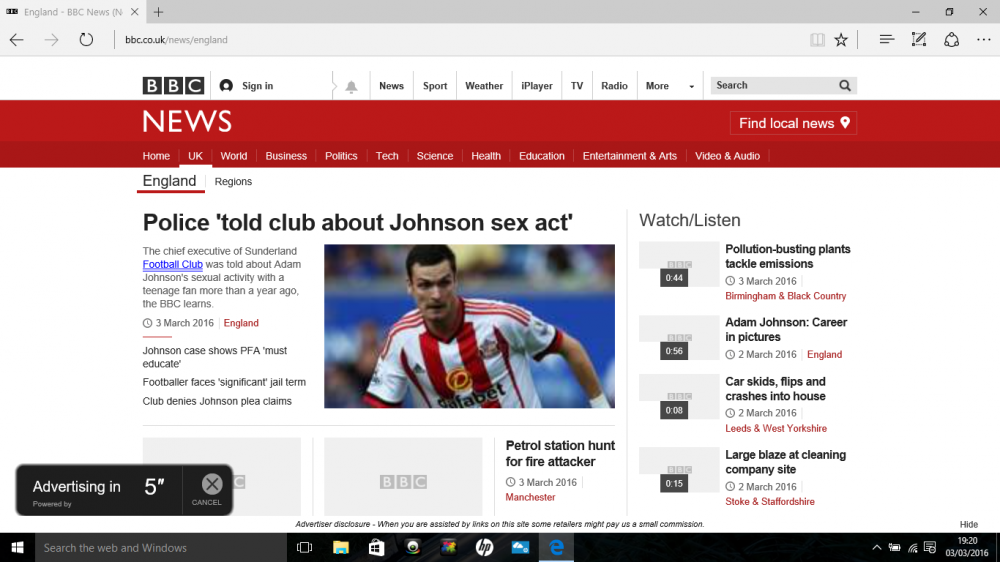Click the search magnifier icon
This screenshot has width=1000, height=562.
845,85
